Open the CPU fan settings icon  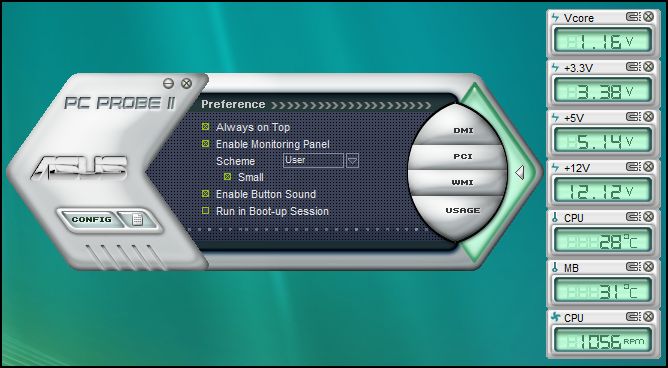pos(633,316)
